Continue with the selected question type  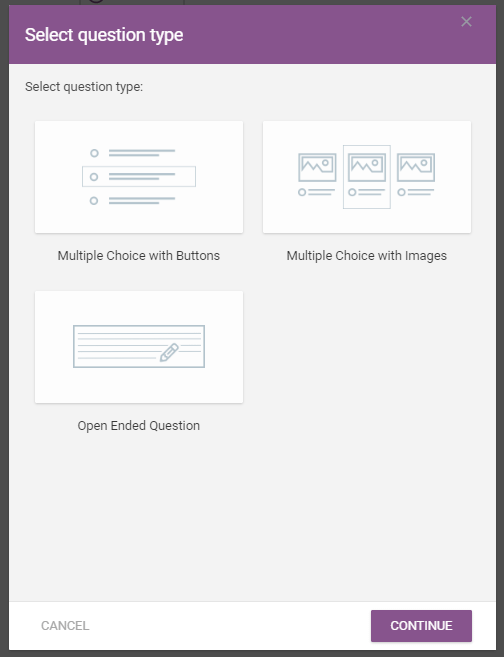tap(421, 626)
